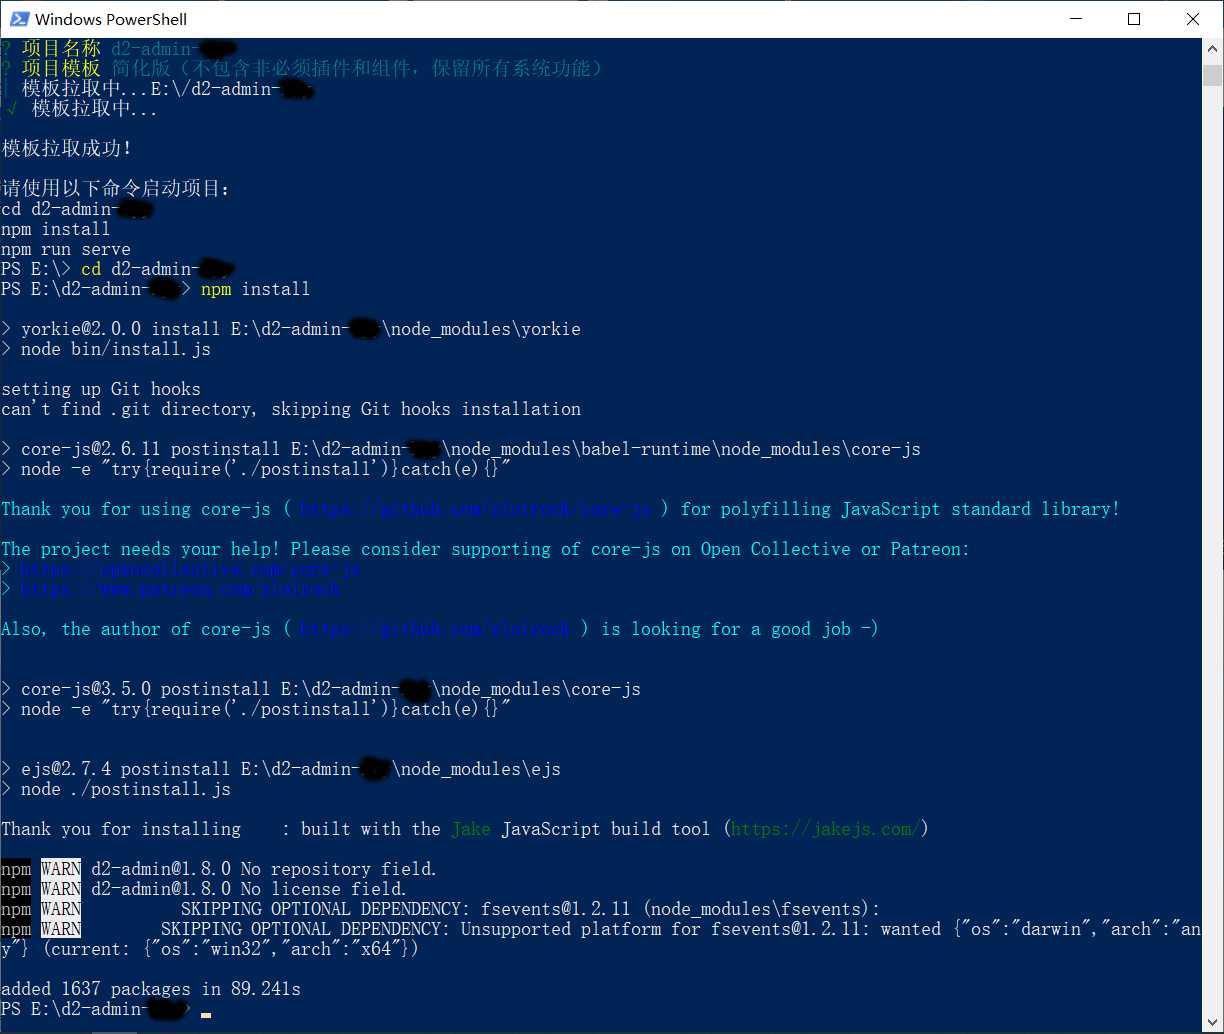Click the '模板拉取成功!' message

point(66,148)
